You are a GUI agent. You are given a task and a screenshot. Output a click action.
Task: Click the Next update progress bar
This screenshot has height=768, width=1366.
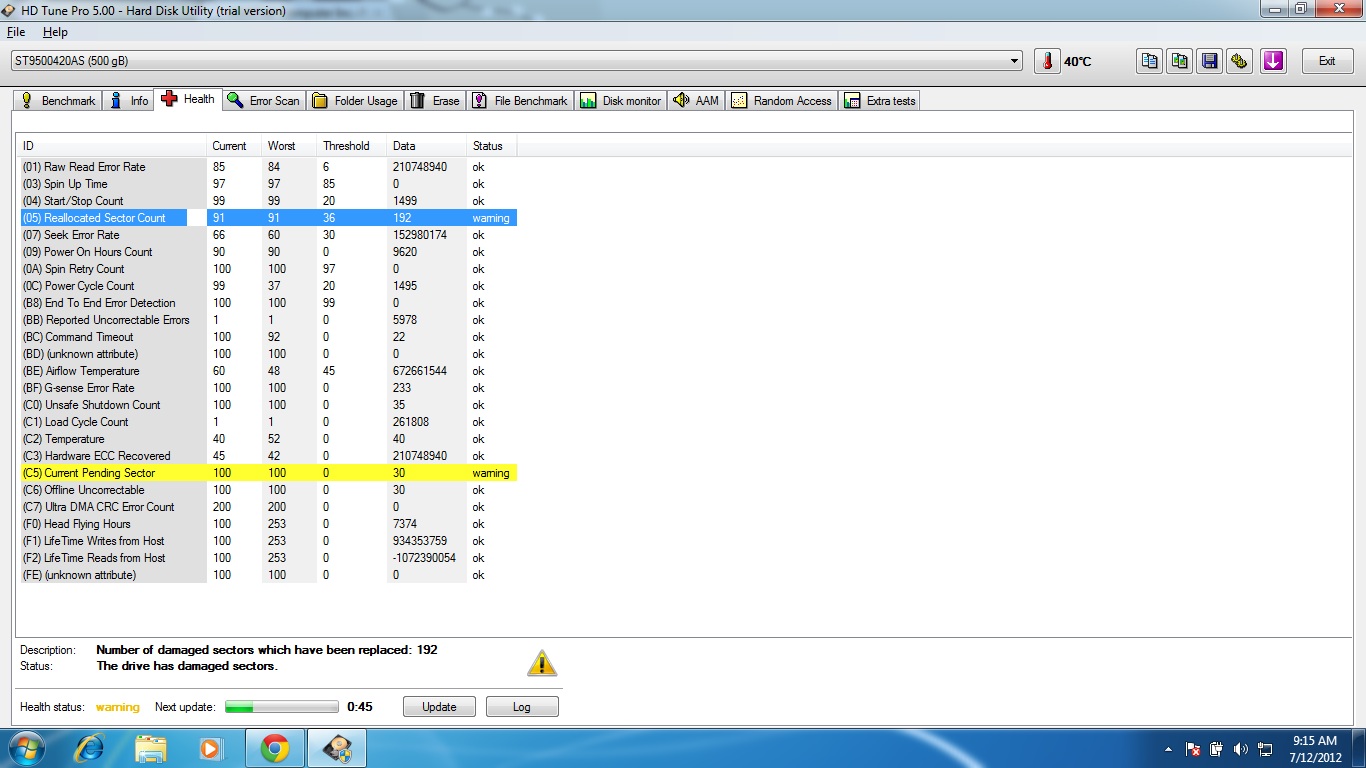click(x=282, y=707)
